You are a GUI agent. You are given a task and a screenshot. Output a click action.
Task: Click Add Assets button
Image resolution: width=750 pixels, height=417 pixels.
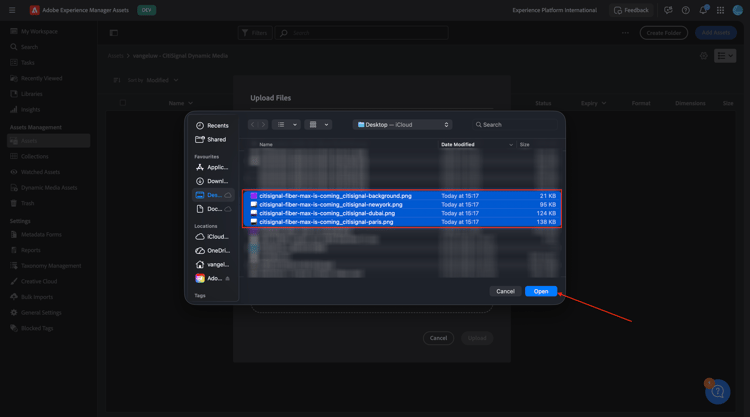click(x=716, y=33)
